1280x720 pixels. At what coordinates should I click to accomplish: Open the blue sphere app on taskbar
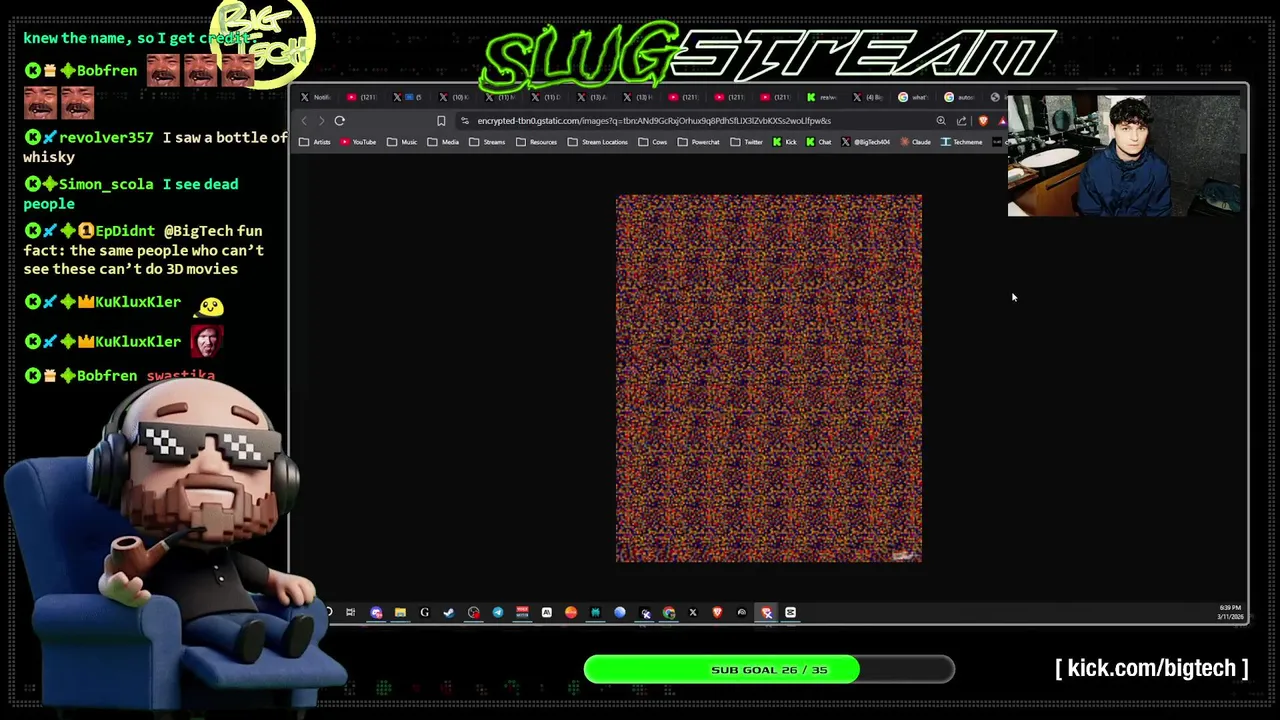tap(620, 612)
